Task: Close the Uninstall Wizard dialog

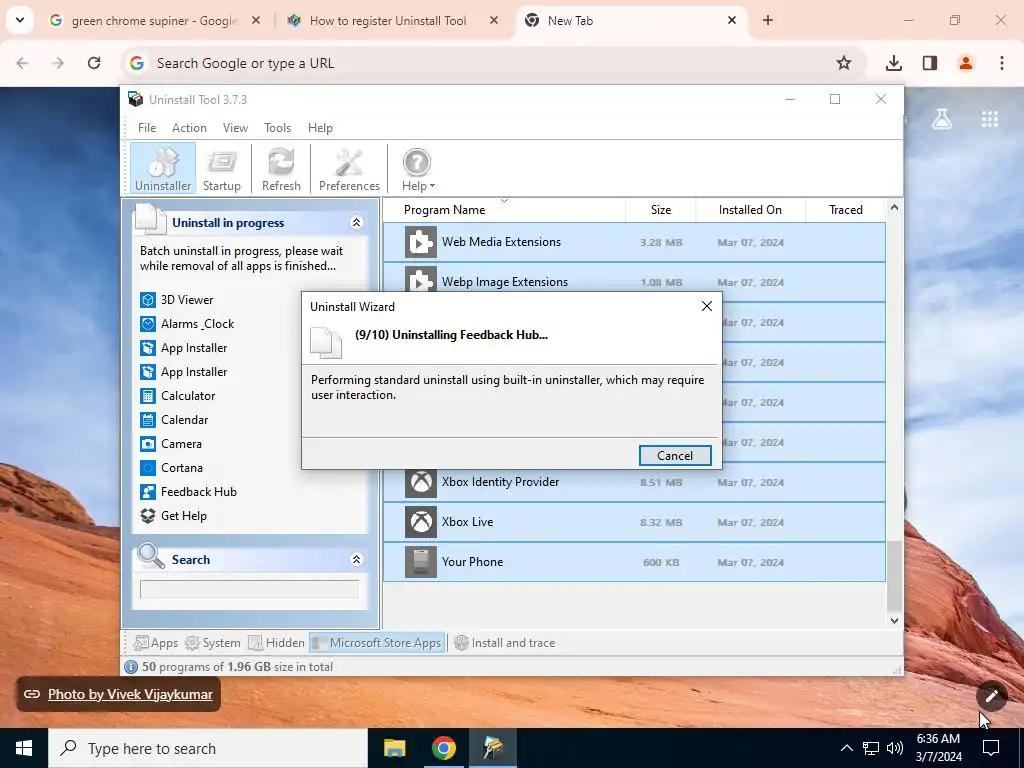Action: 707,306
